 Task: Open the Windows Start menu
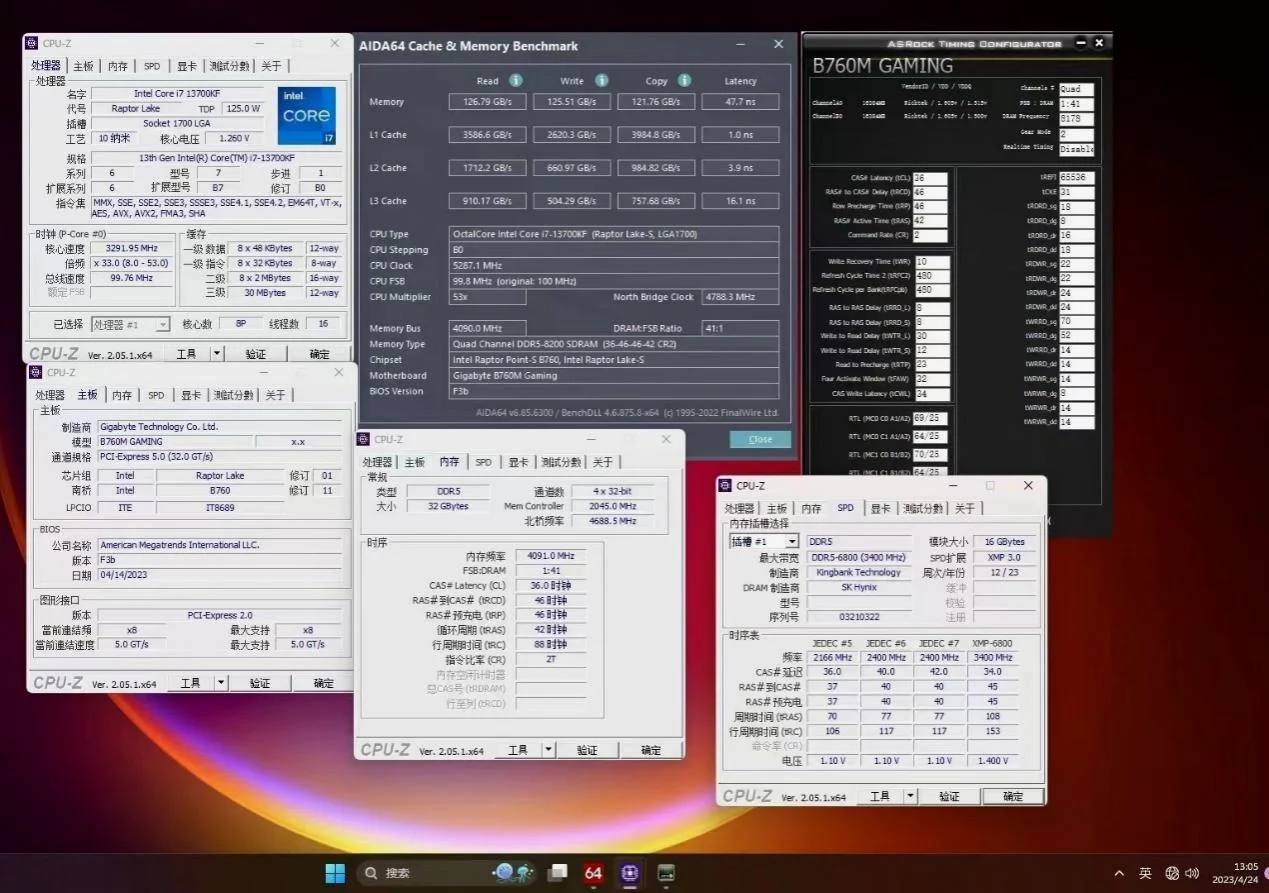coord(335,873)
